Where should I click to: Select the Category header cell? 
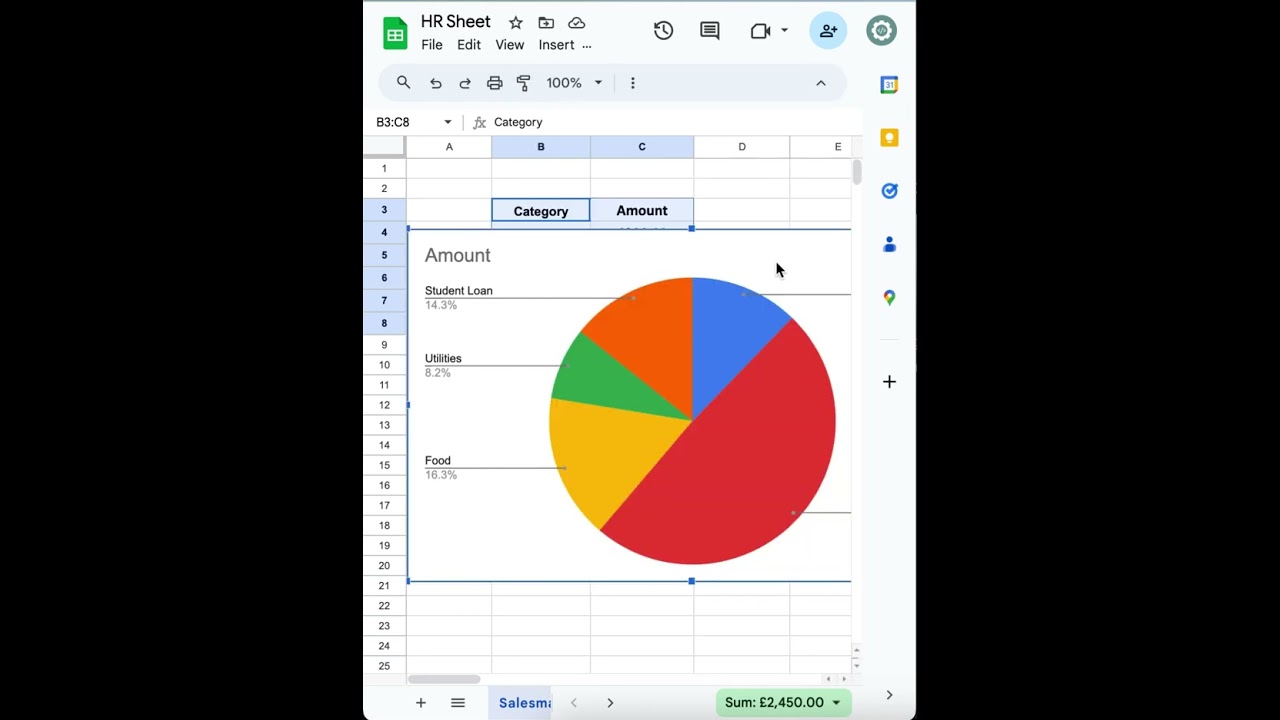[541, 211]
